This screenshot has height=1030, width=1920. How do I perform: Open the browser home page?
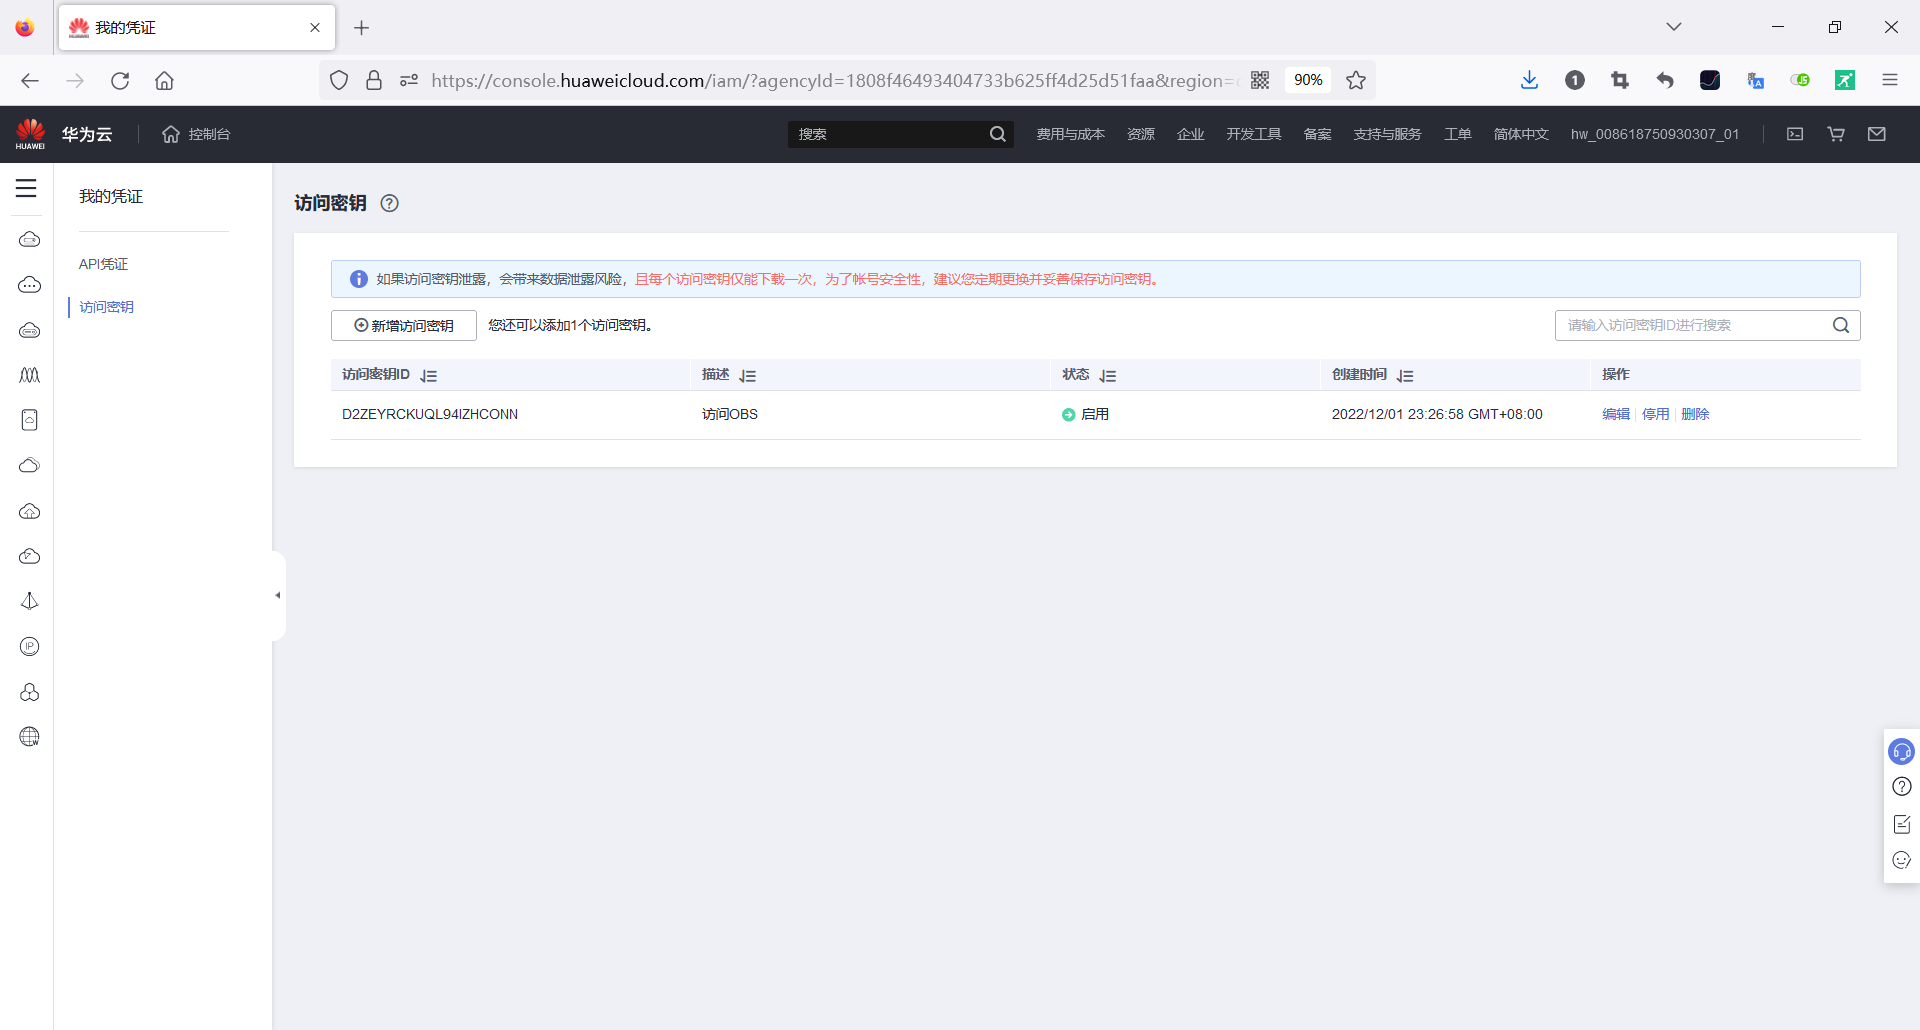click(x=164, y=80)
